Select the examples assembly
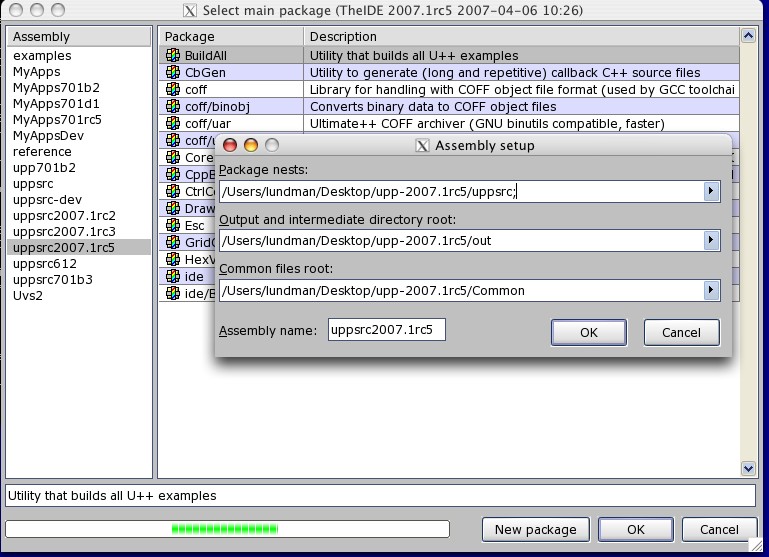The width and height of the screenshot is (769, 557). pyautogui.click(x=42, y=56)
